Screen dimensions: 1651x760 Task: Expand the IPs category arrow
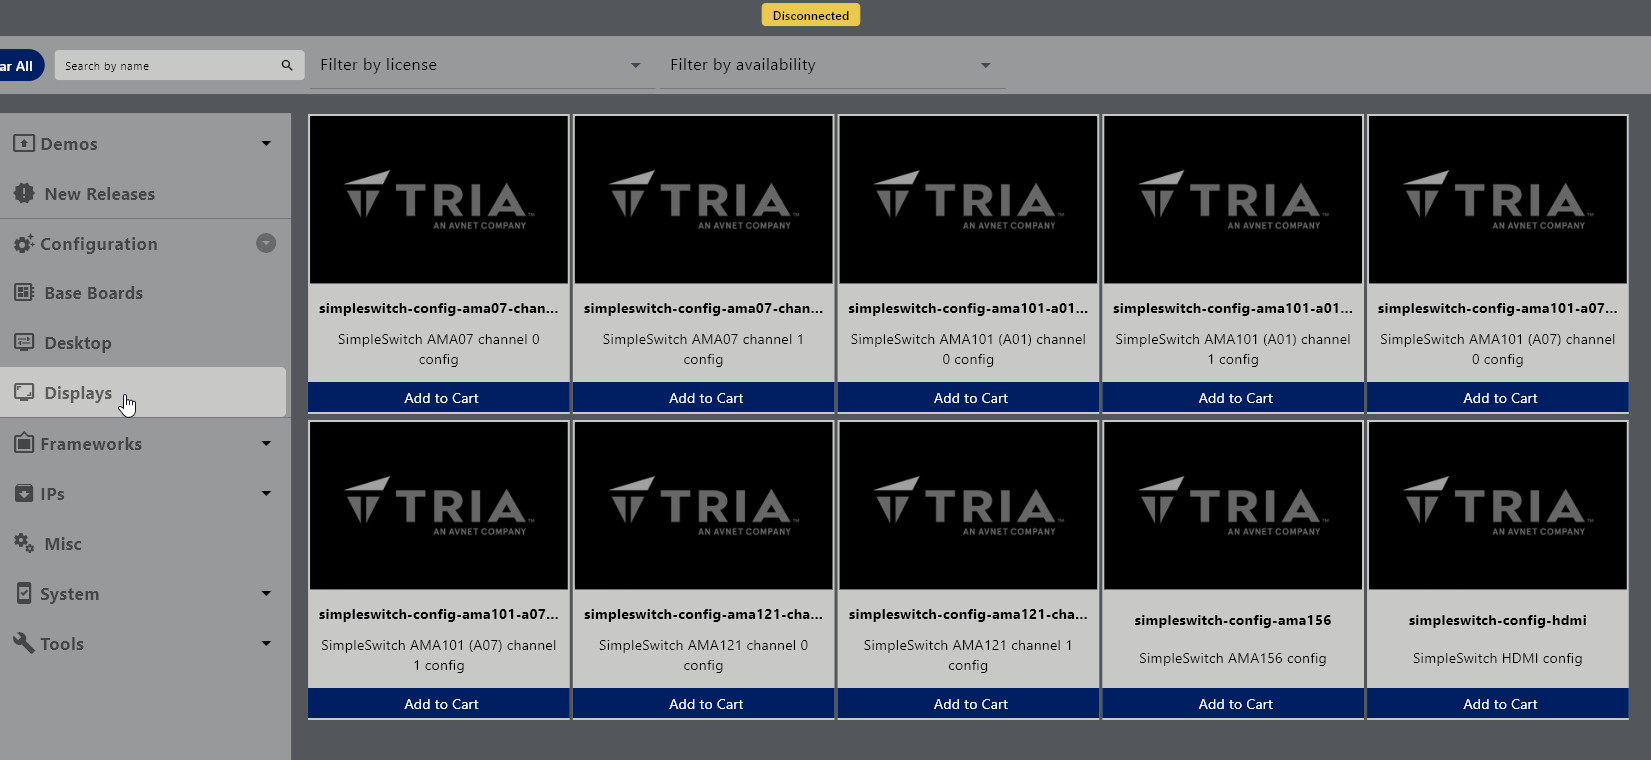coord(266,493)
